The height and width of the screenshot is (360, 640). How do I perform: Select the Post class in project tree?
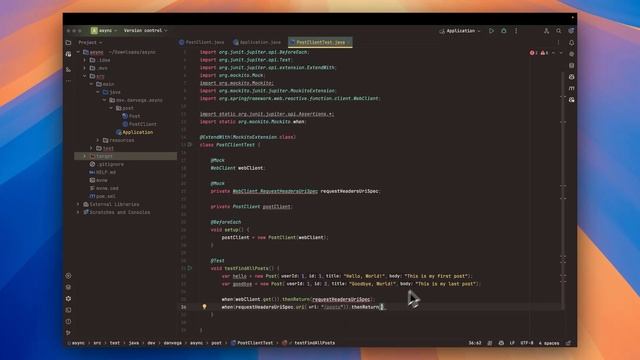[x=131, y=116]
